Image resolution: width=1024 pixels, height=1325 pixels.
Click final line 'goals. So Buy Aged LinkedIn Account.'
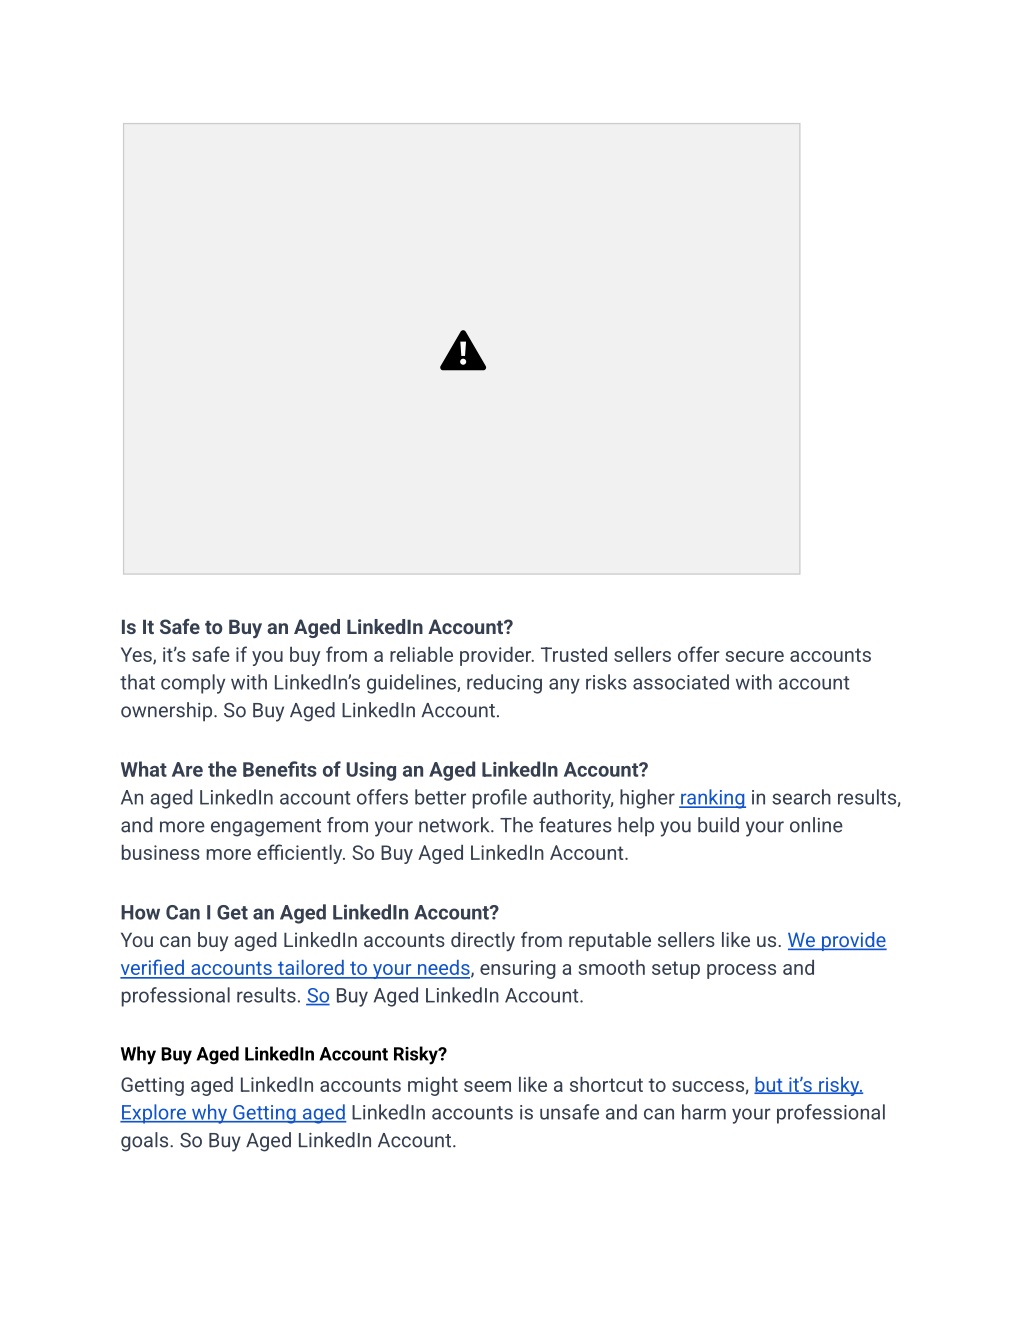coord(288,1141)
